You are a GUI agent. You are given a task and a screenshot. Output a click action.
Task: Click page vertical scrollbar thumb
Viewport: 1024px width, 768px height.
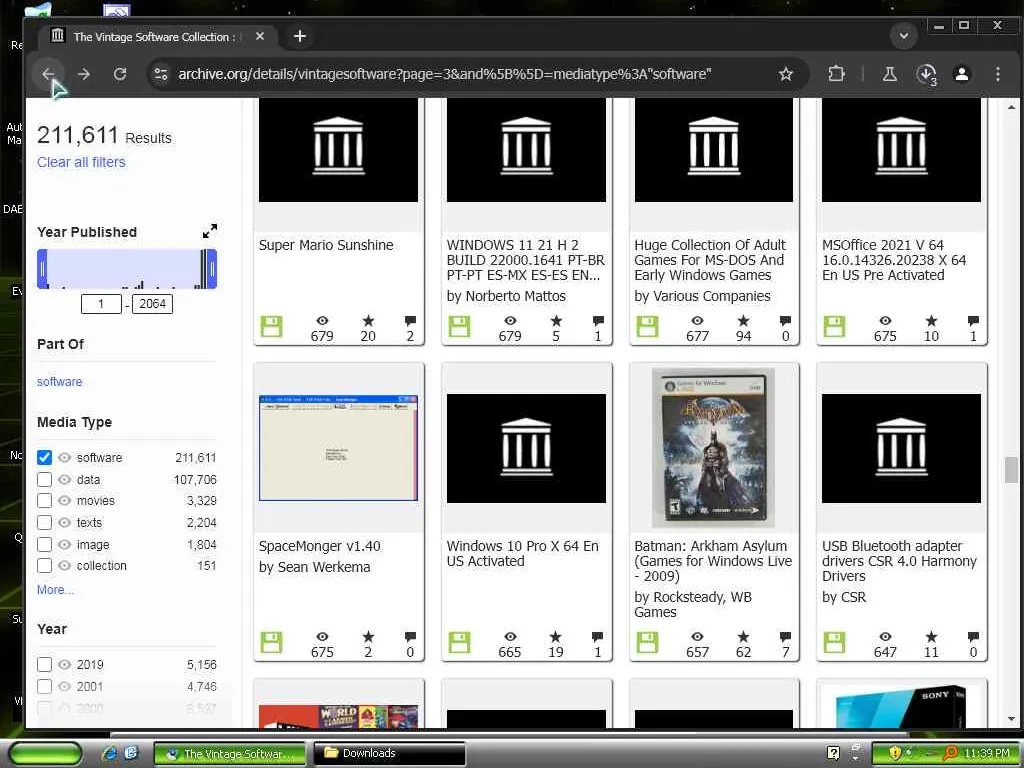point(1011,470)
